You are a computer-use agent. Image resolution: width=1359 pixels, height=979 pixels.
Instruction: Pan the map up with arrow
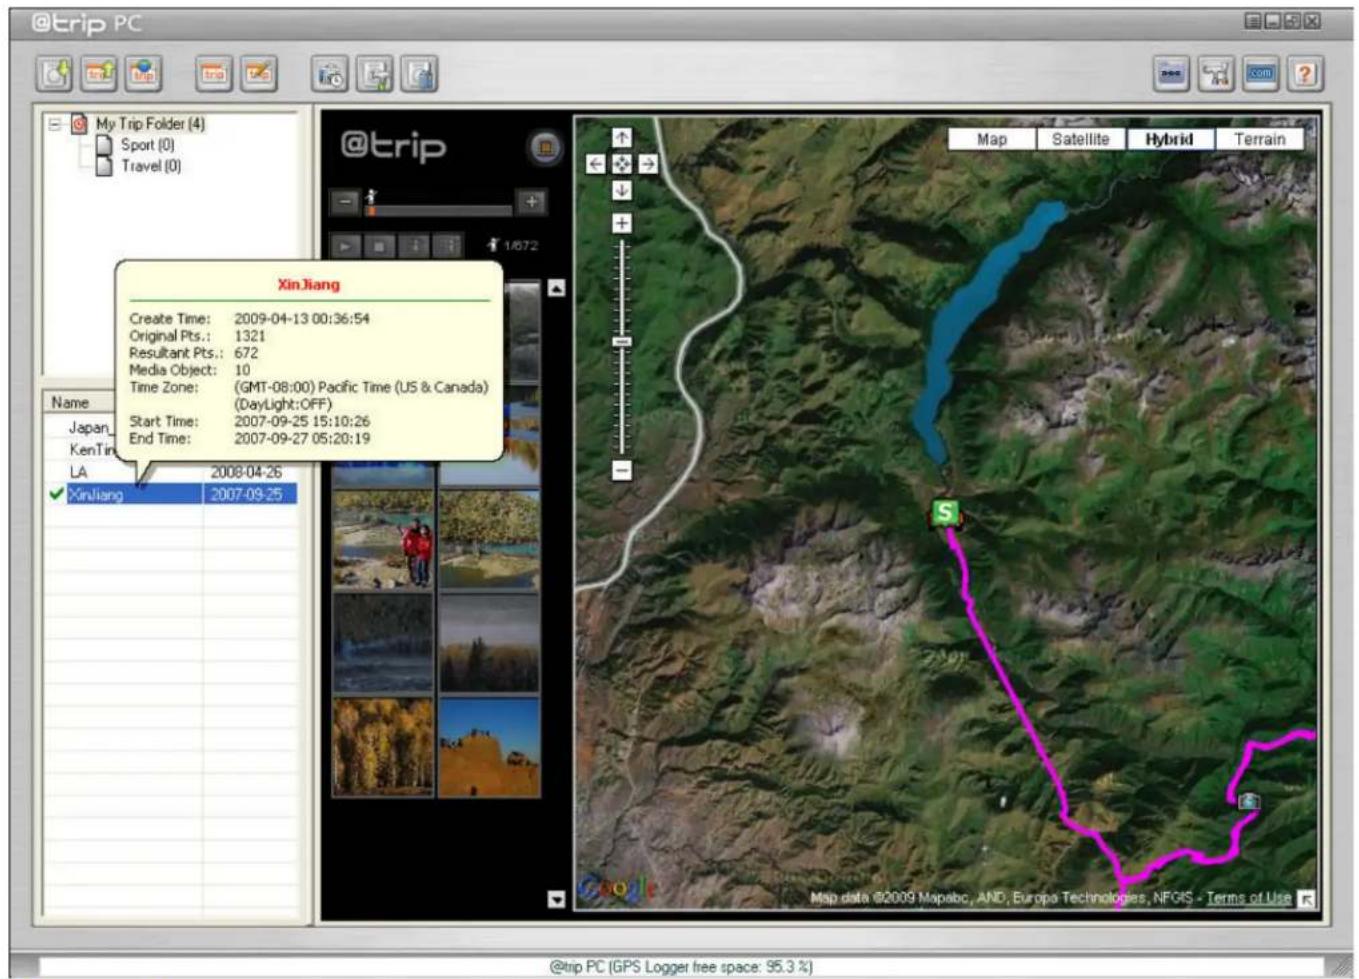(622, 137)
